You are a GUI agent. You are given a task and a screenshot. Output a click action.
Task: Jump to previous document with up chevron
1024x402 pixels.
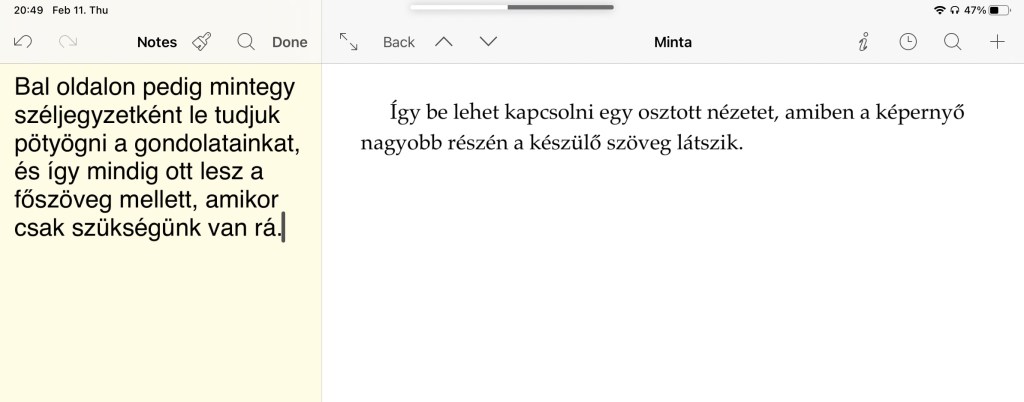444,42
